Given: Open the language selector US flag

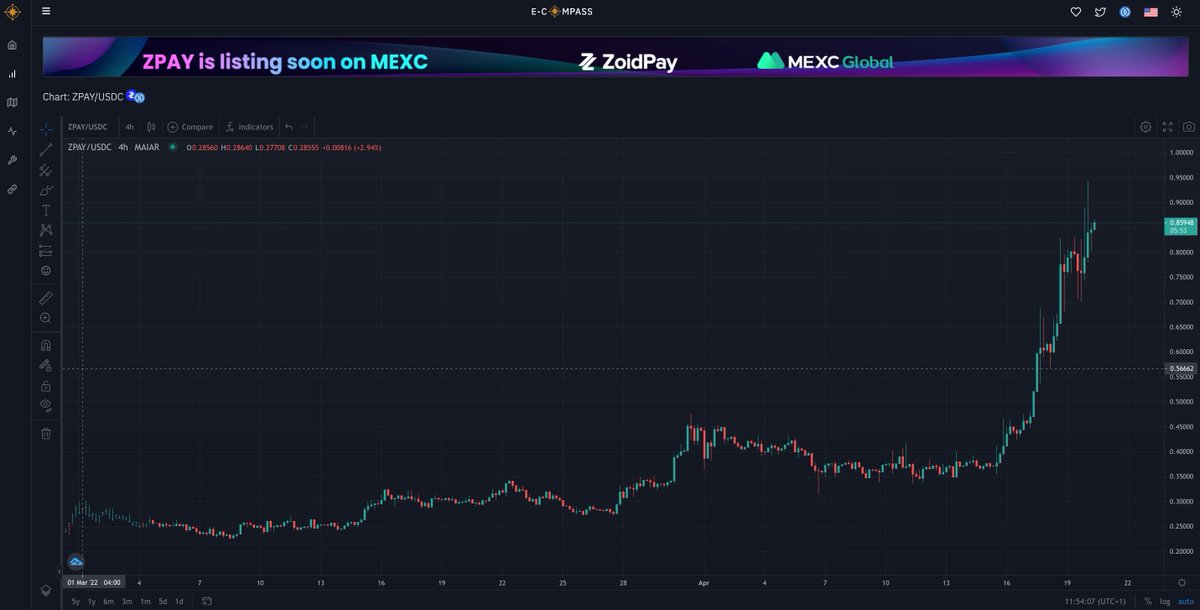Looking at the screenshot, I should click(x=1151, y=12).
